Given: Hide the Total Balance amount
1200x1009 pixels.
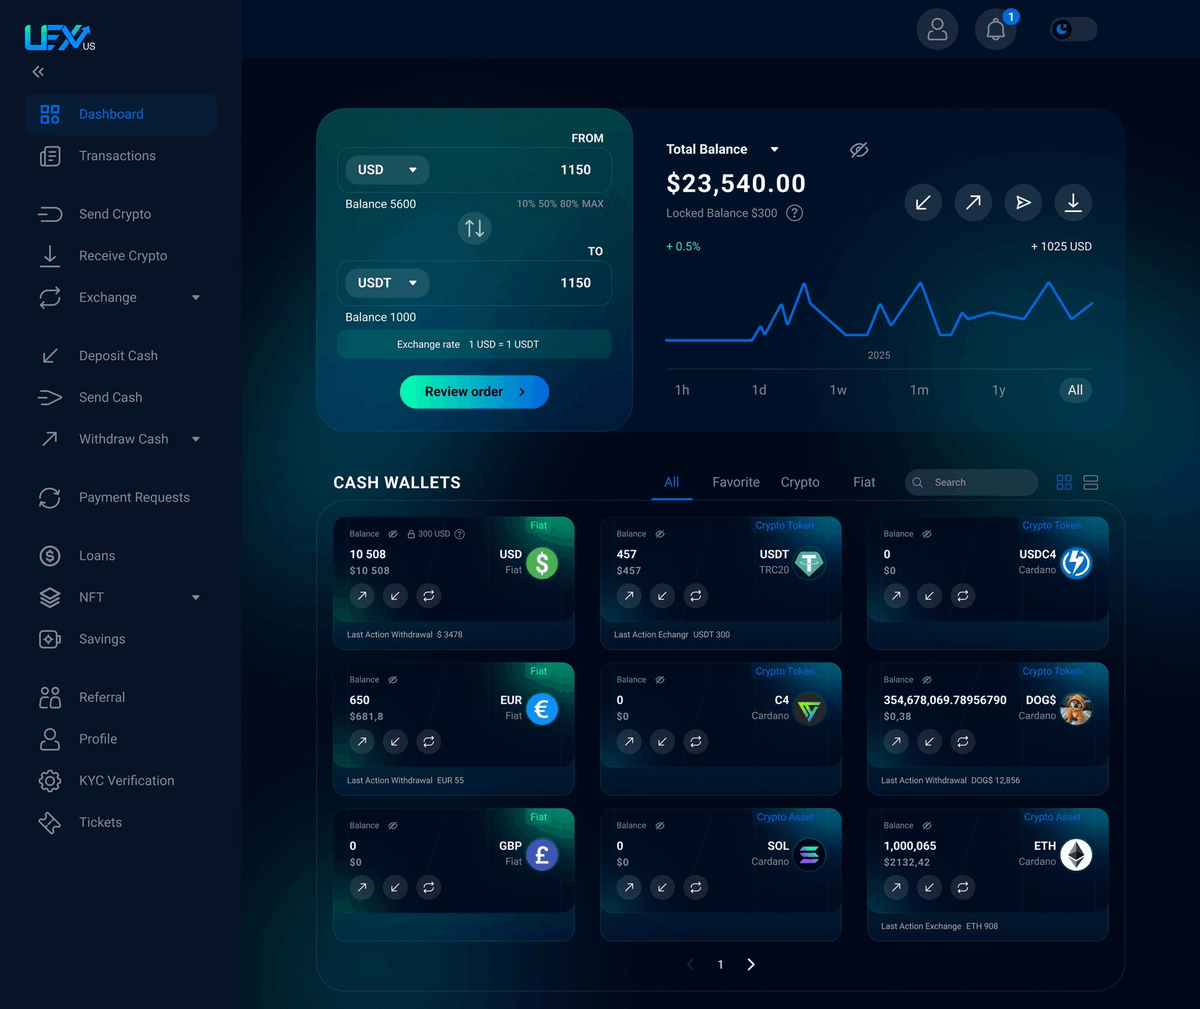Looking at the screenshot, I should coord(859,150).
